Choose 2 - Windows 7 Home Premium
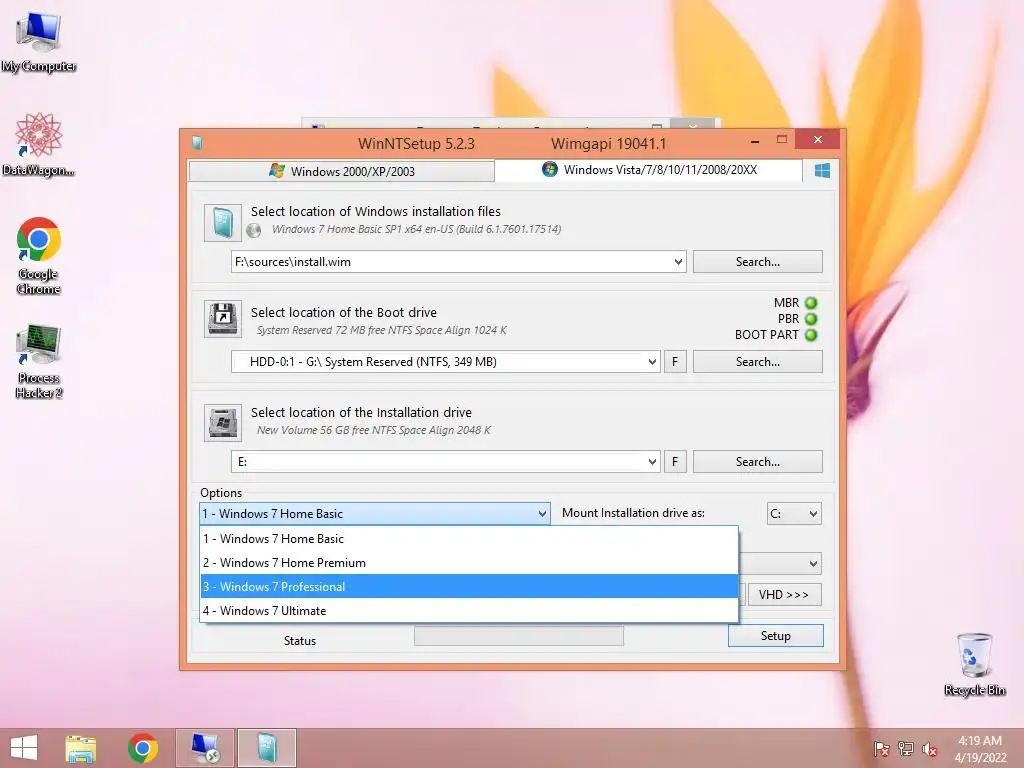The width and height of the screenshot is (1024, 768). [469, 563]
